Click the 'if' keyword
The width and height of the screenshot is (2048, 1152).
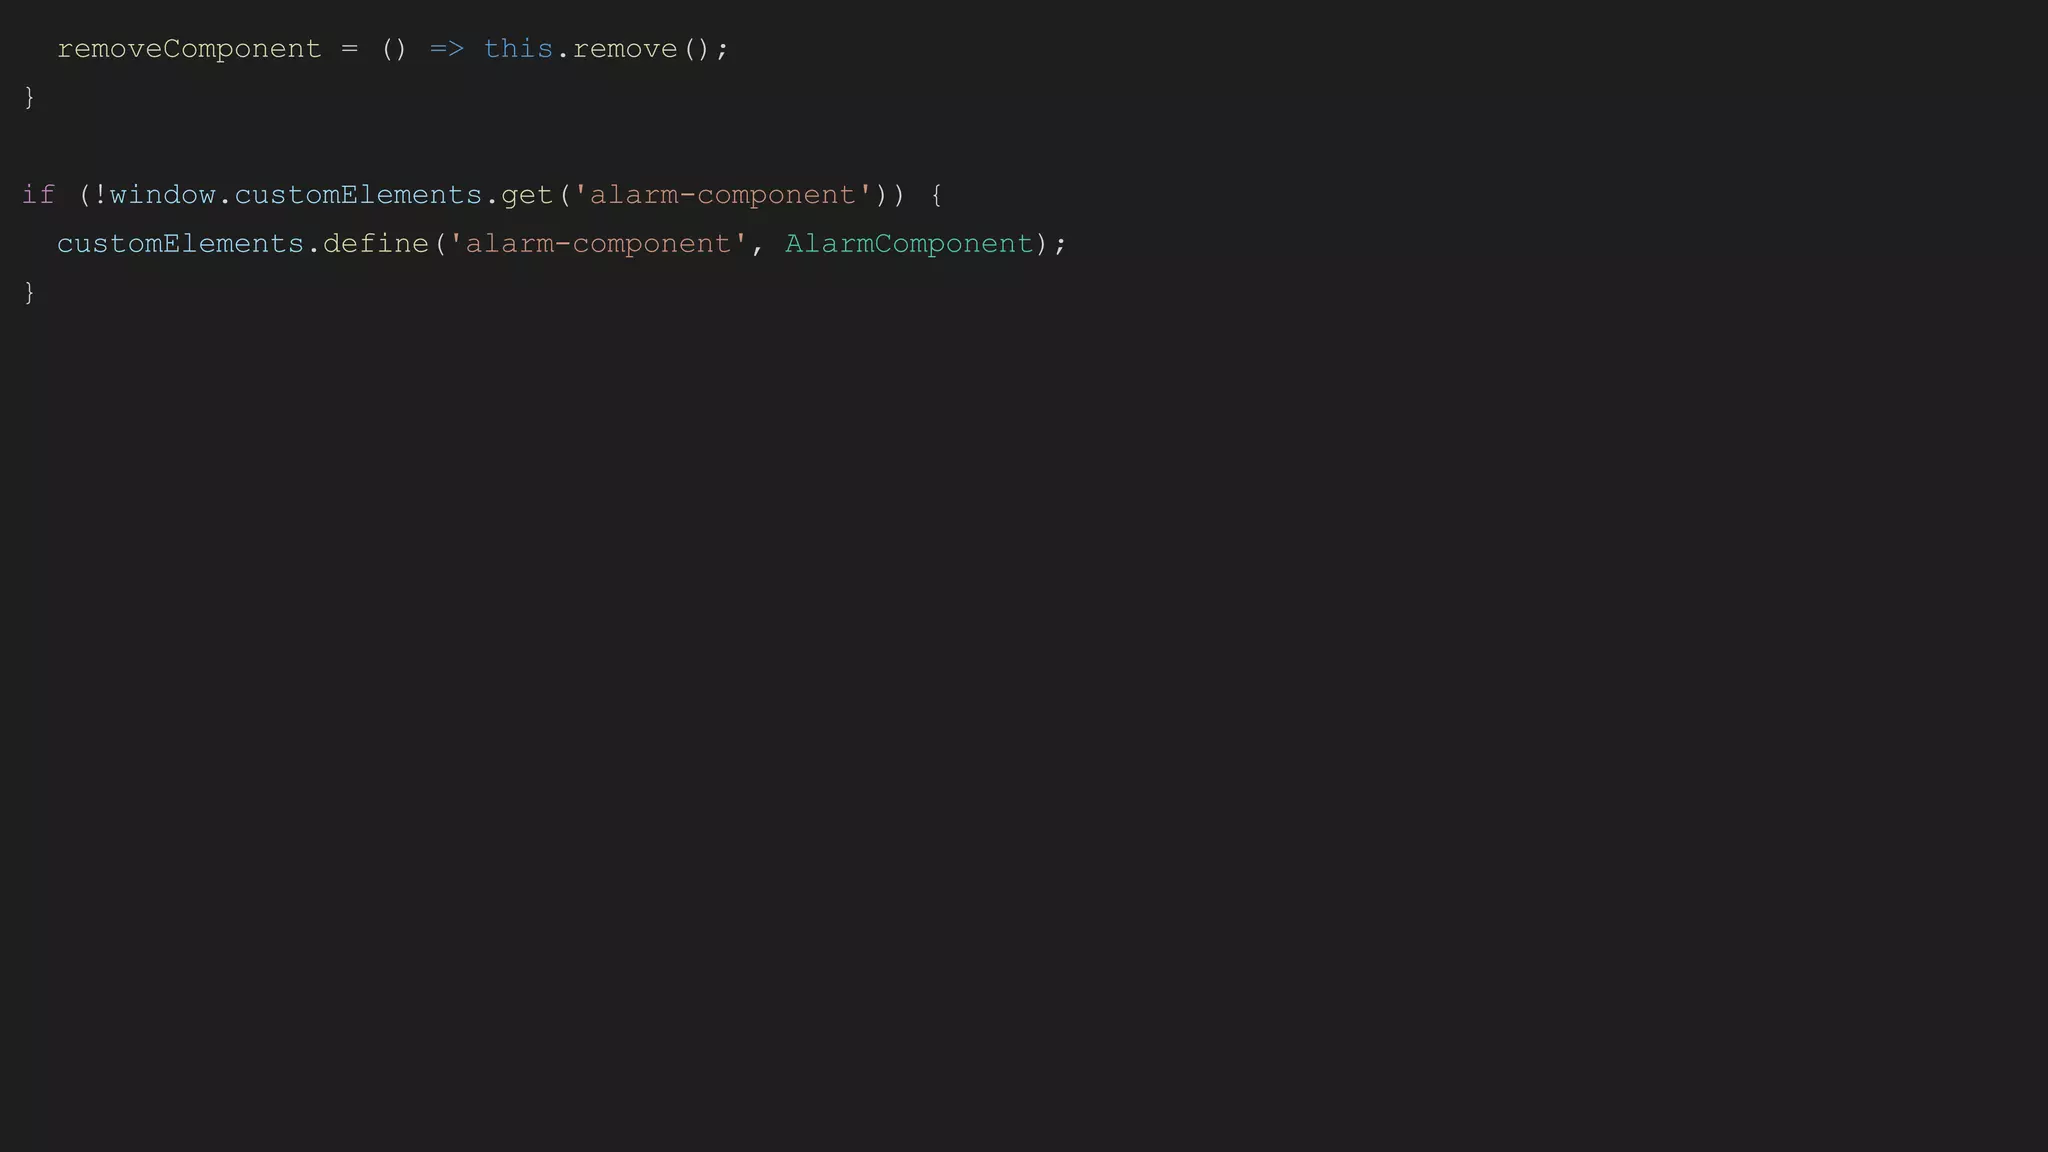[x=38, y=195]
